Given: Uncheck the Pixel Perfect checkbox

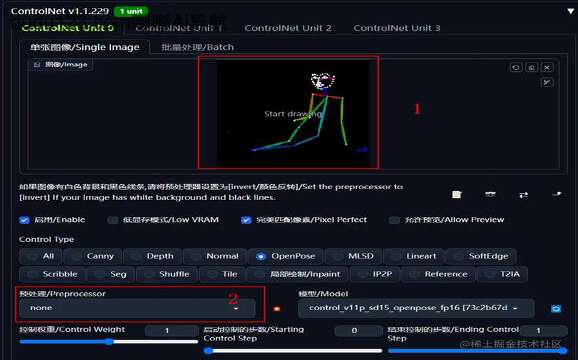Looking at the screenshot, I should [246, 220].
